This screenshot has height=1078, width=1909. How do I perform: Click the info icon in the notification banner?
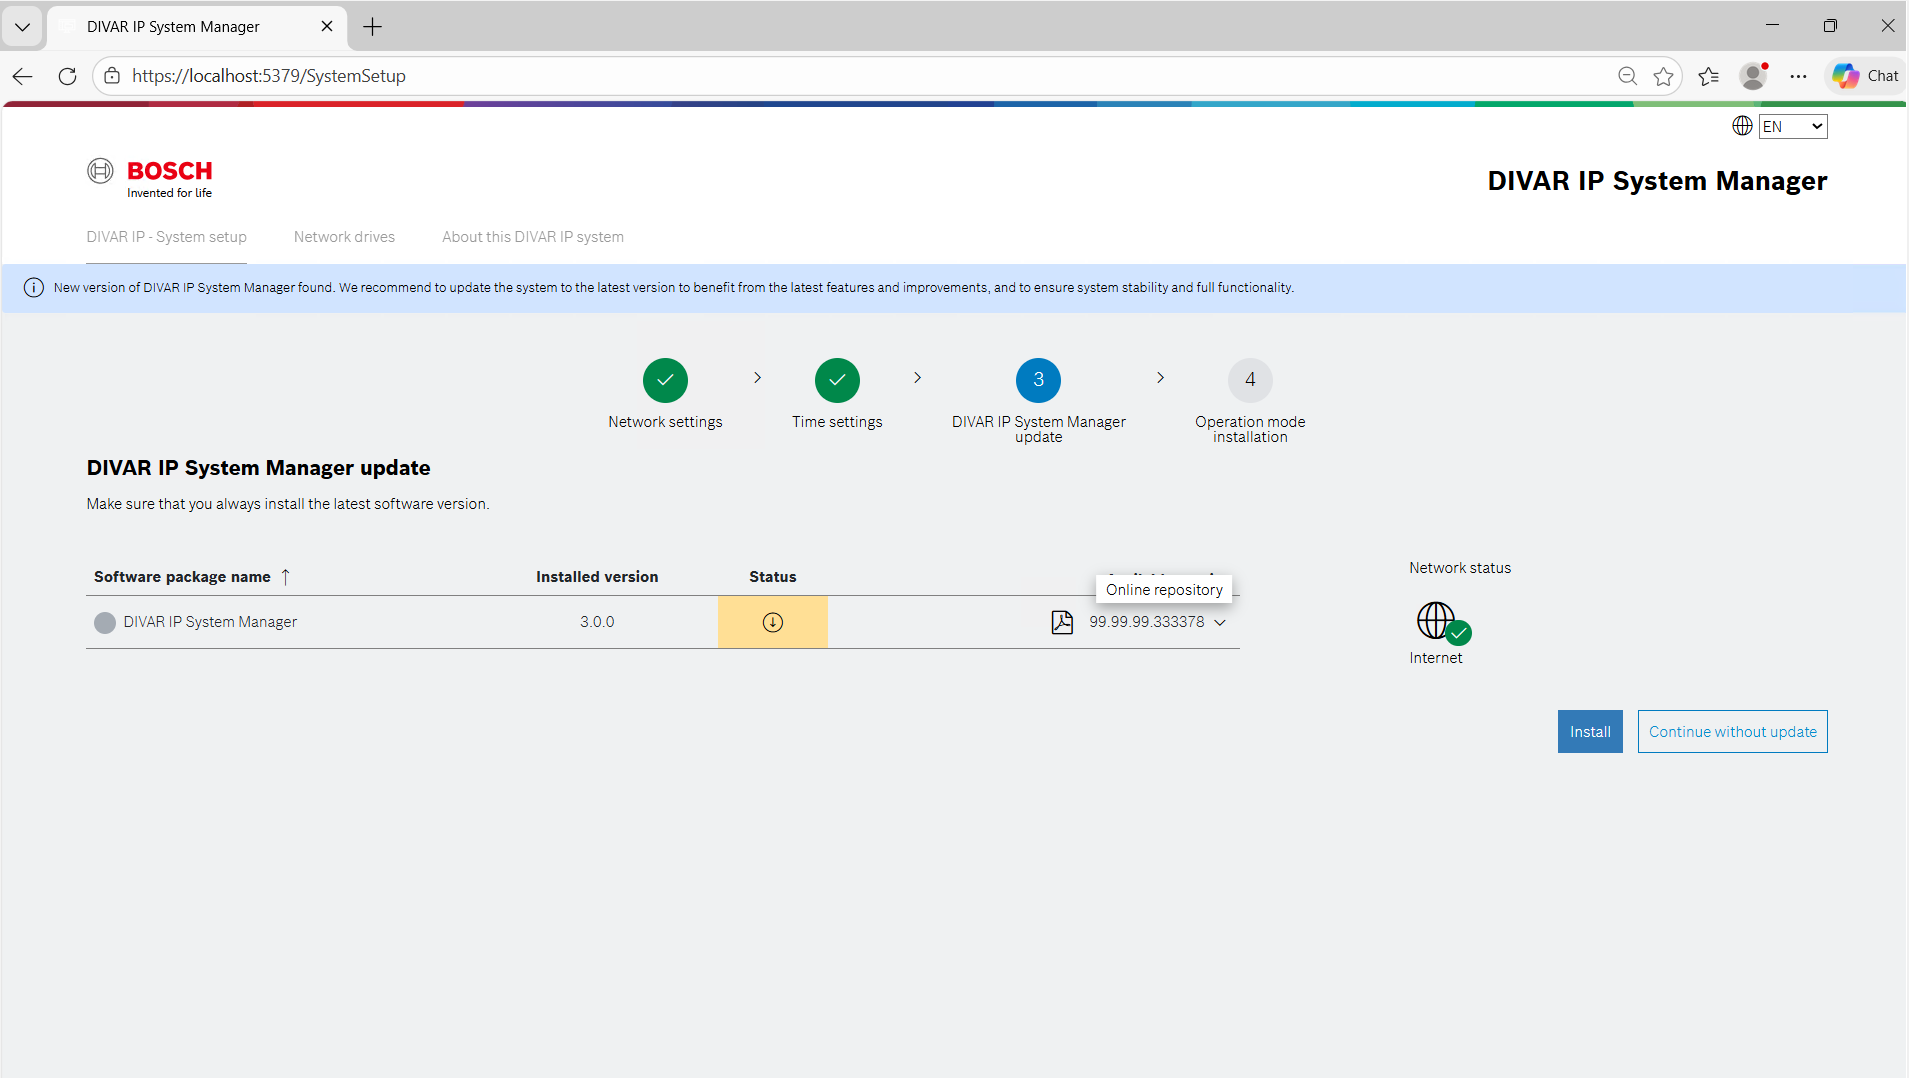coord(33,288)
